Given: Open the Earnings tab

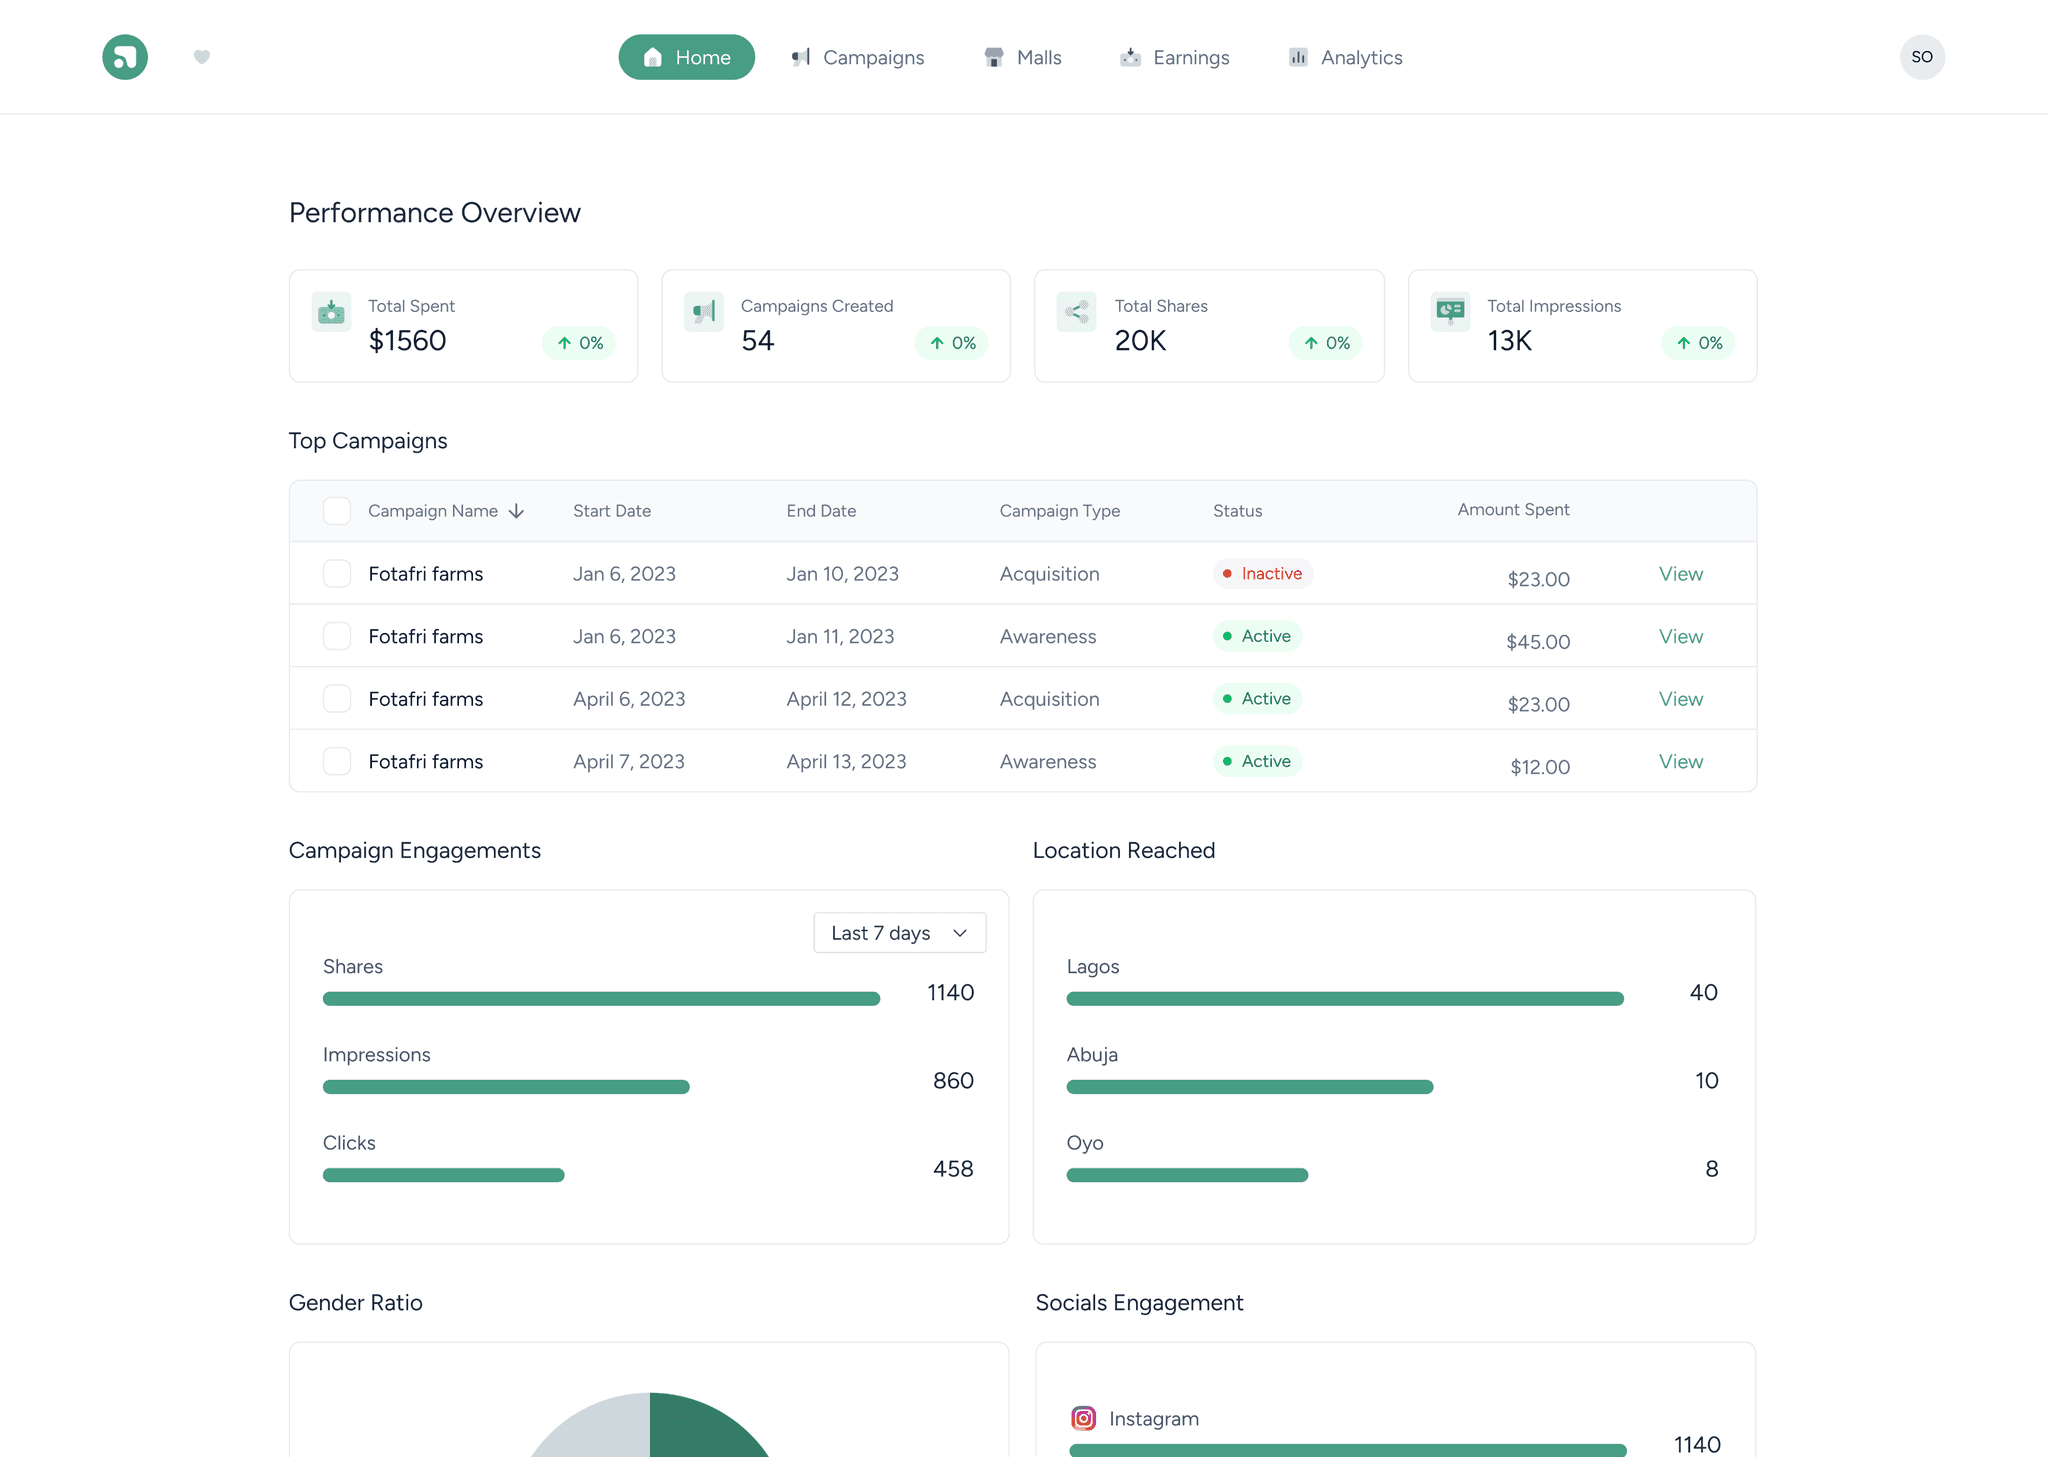Looking at the screenshot, I should click(1175, 57).
